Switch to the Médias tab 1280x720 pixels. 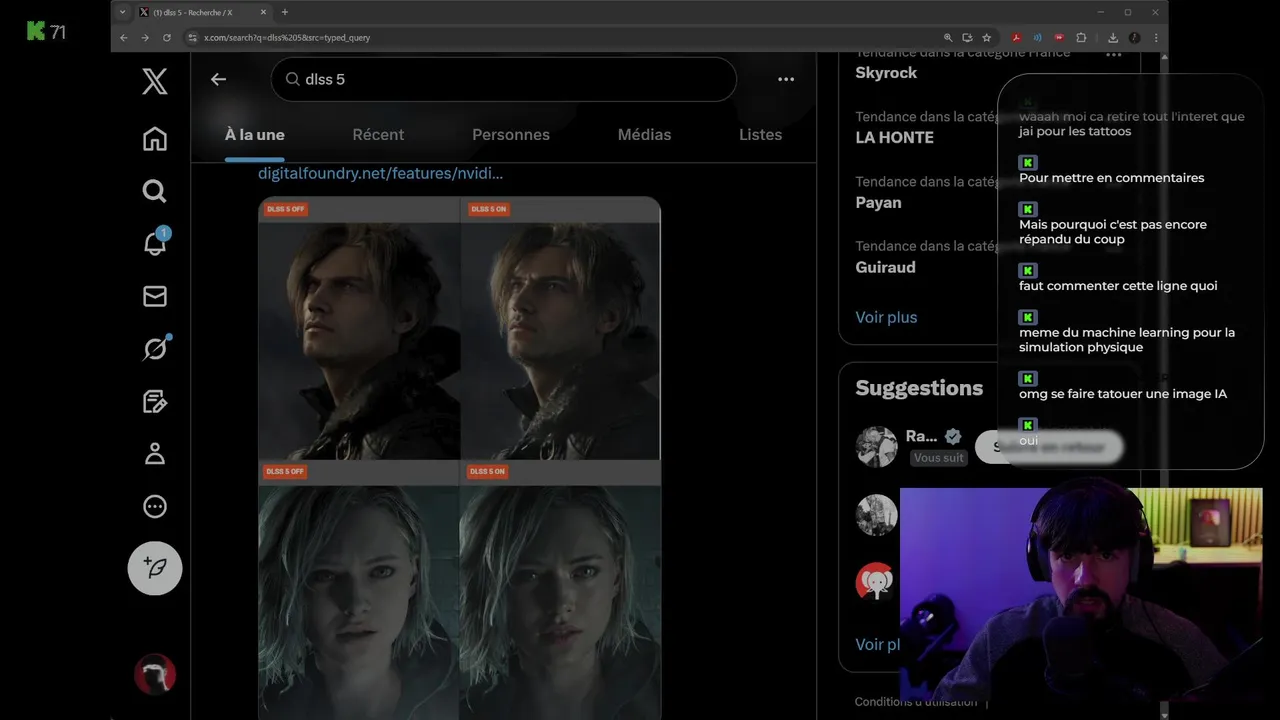tap(644, 134)
